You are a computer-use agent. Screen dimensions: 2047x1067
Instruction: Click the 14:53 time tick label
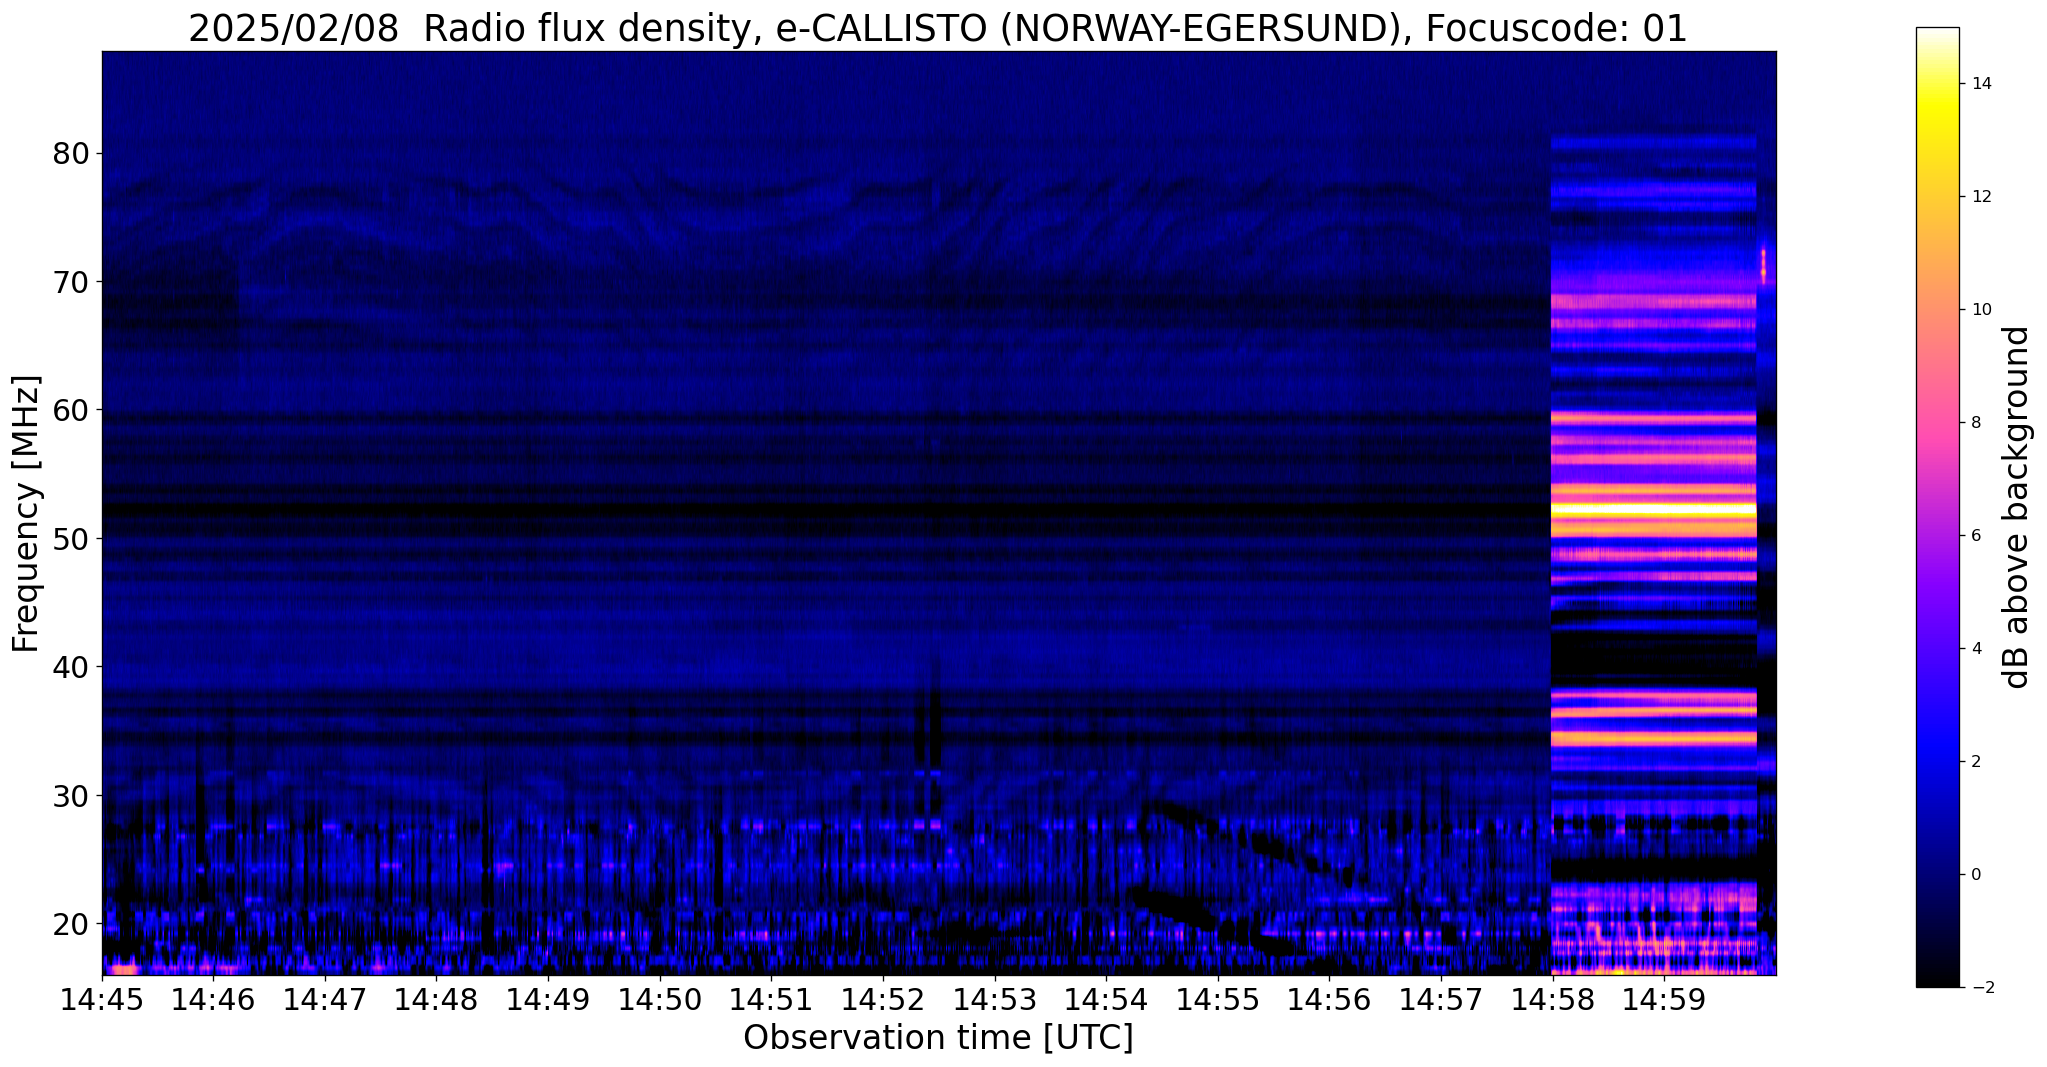coord(994,998)
